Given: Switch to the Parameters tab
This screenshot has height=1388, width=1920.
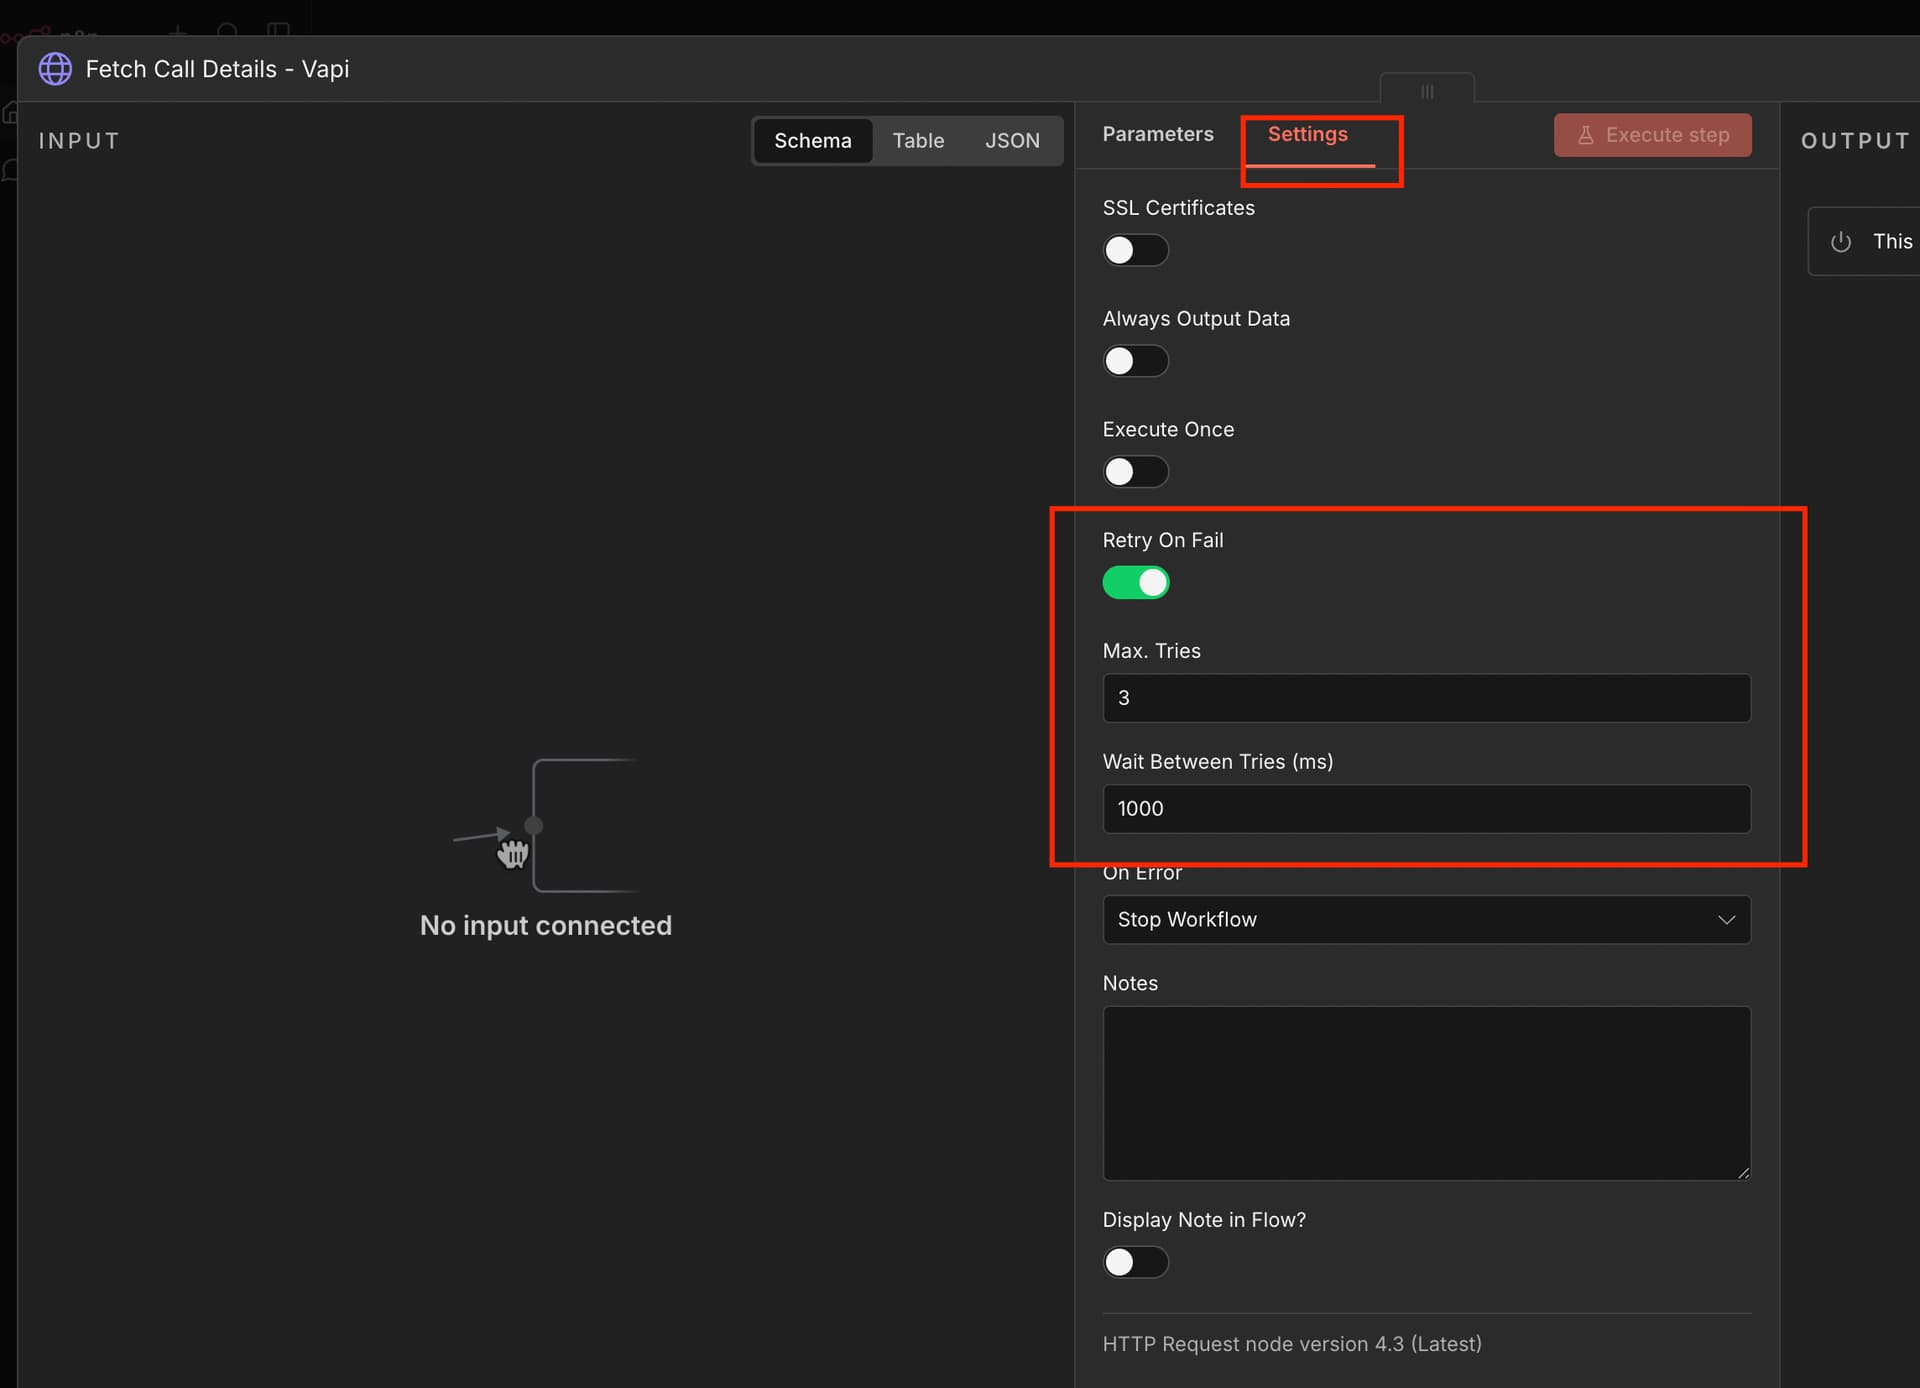Looking at the screenshot, I should tap(1157, 134).
